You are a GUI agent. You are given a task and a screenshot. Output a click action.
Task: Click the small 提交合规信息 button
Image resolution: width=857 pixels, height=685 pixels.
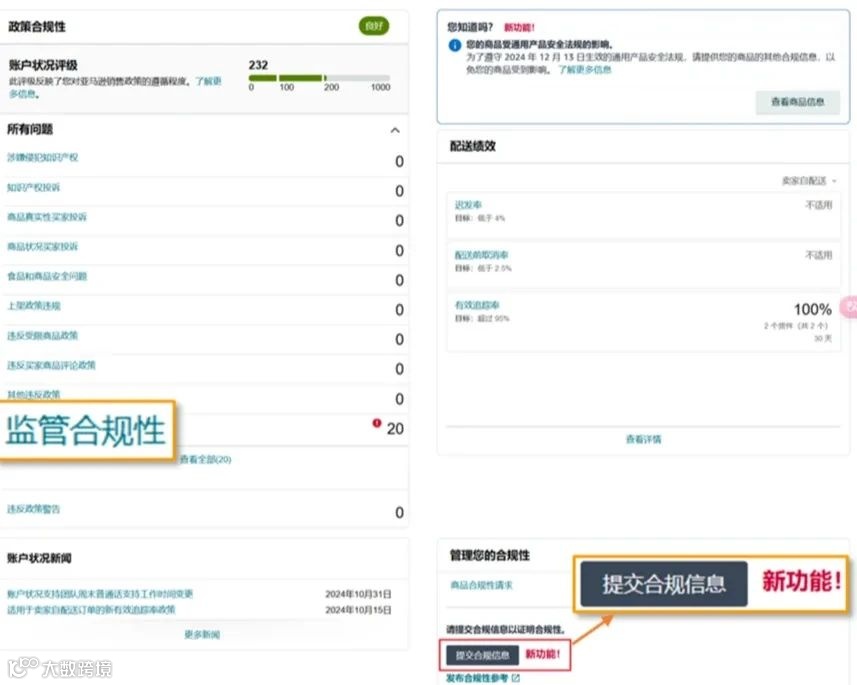tap(482, 655)
